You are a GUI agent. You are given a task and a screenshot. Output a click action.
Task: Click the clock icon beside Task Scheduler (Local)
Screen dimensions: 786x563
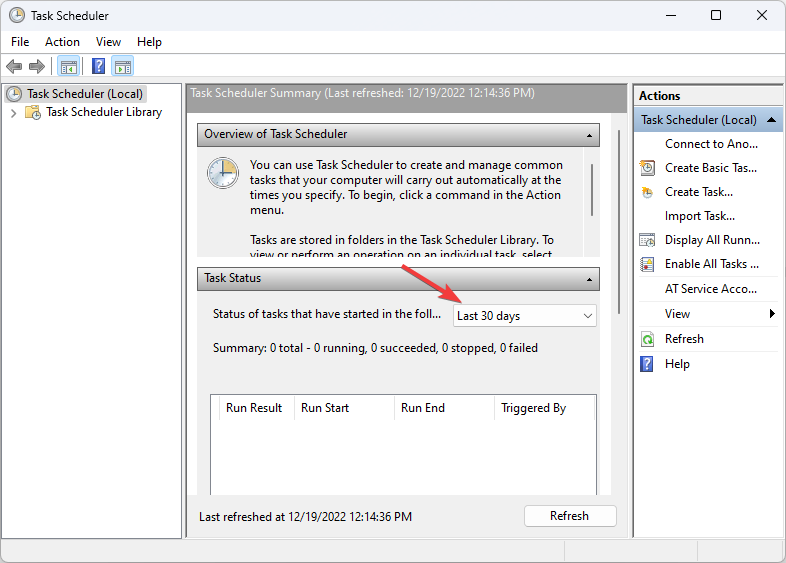click(14, 94)
